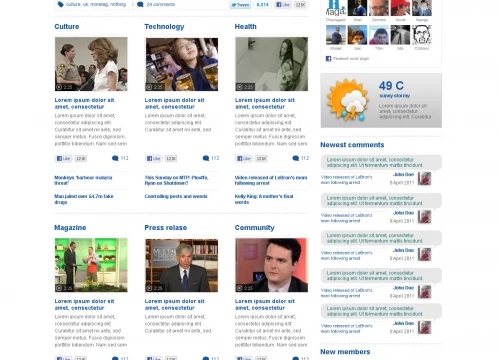
Task: Open 'Video released of LeBron's mom' Health link
Action: (271, 180)
